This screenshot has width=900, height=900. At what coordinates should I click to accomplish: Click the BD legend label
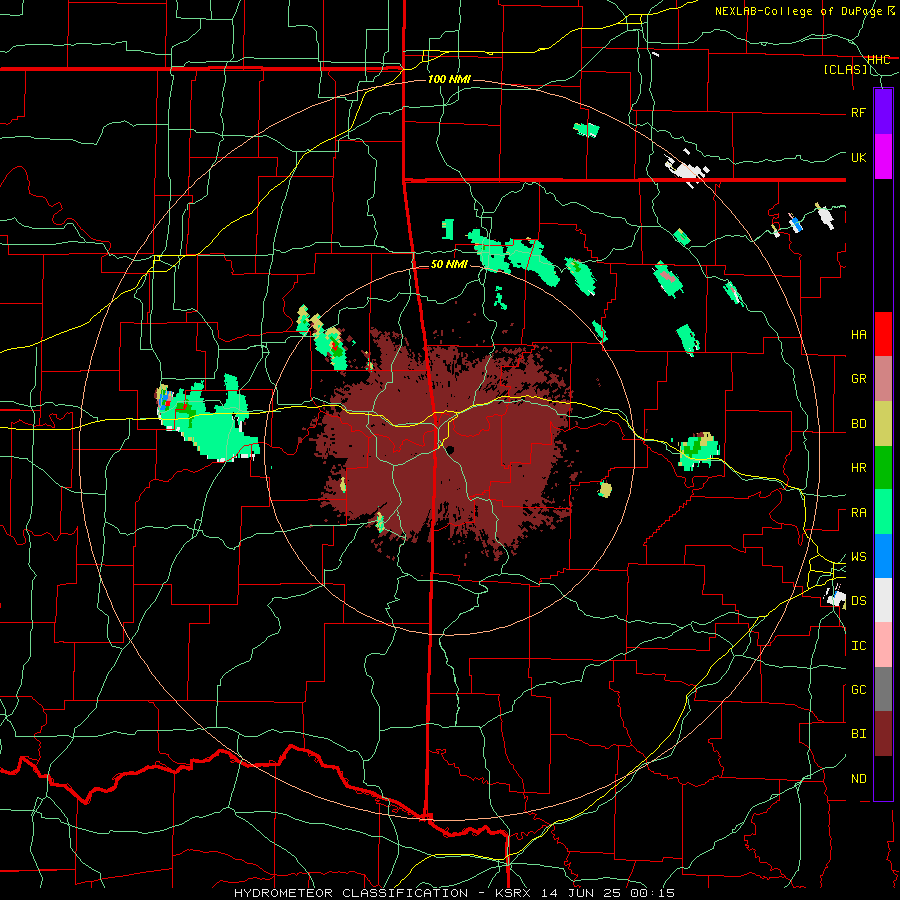pyautogui.click(x=859, y=424)
